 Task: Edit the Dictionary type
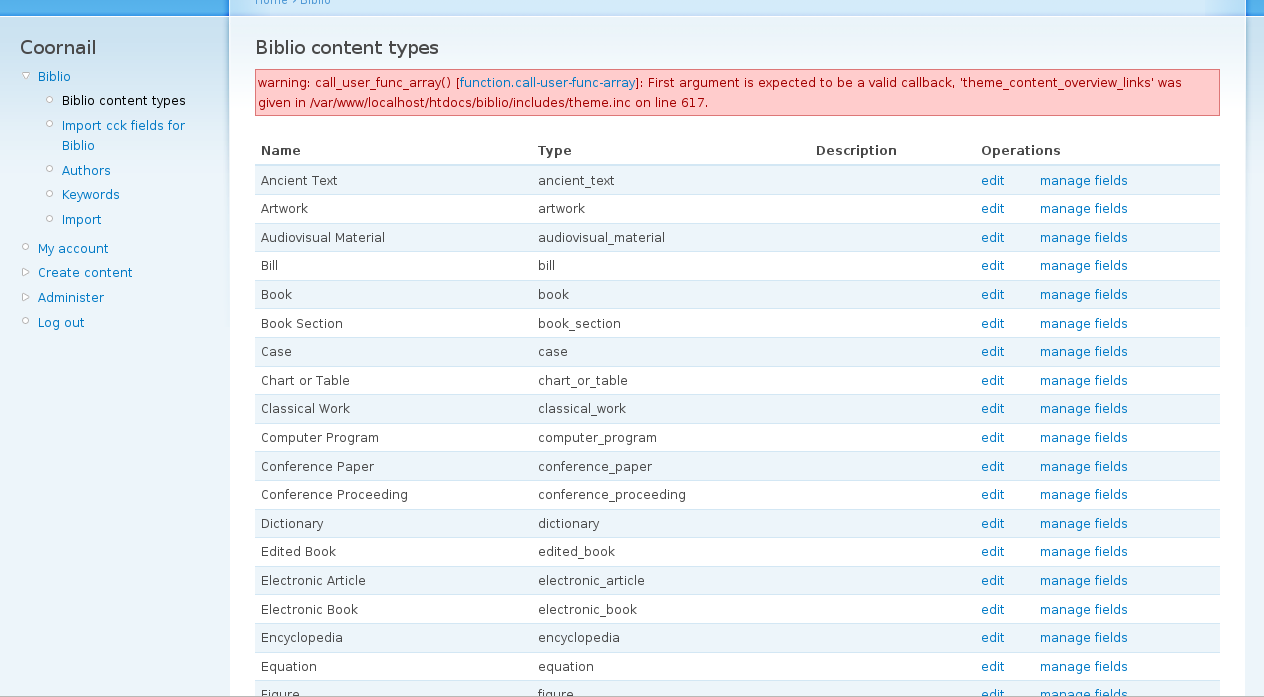(x=992, y=524)
